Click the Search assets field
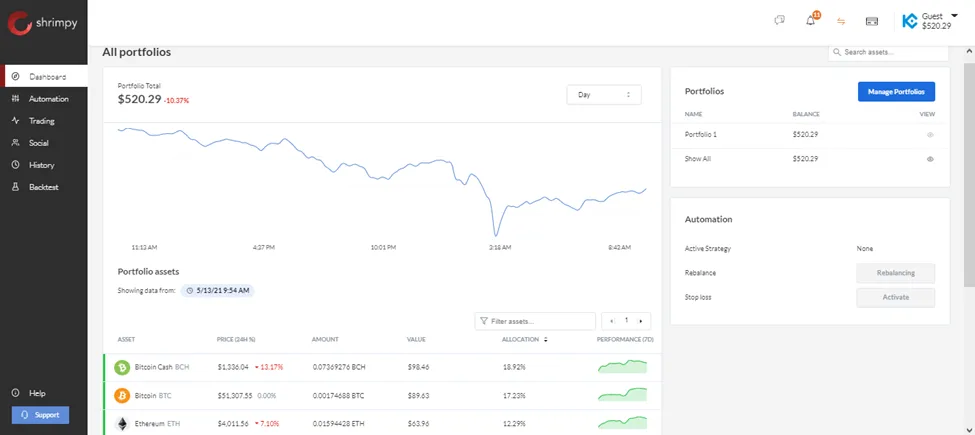 [x=889, y=52]
